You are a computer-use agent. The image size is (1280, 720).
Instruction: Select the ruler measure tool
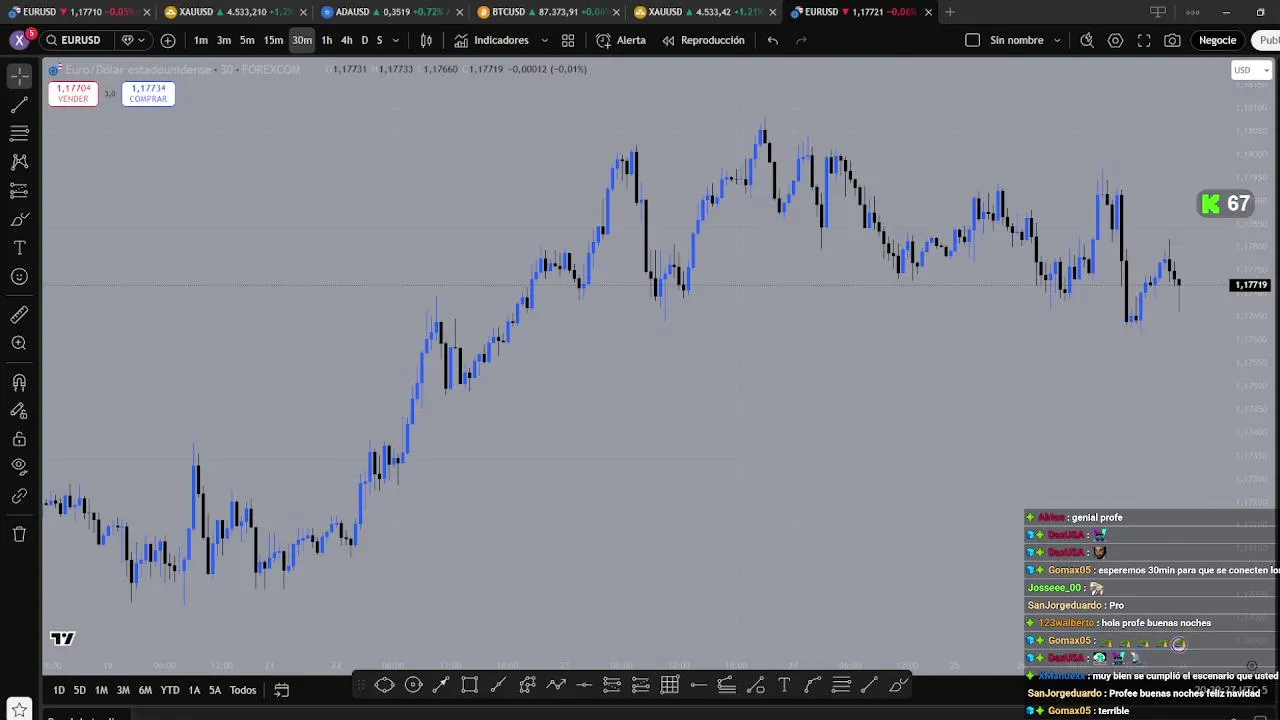[19, 315]
